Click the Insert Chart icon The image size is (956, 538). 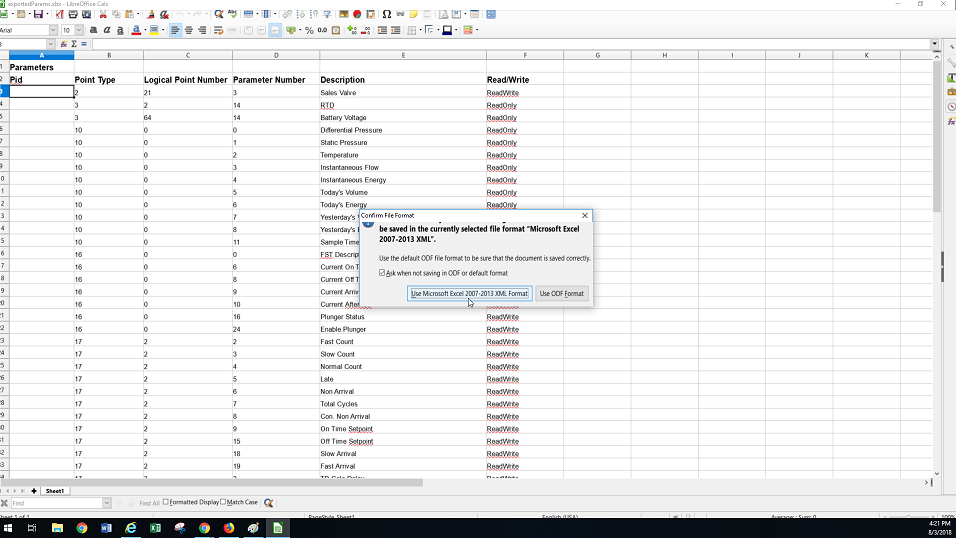point(357,15)
